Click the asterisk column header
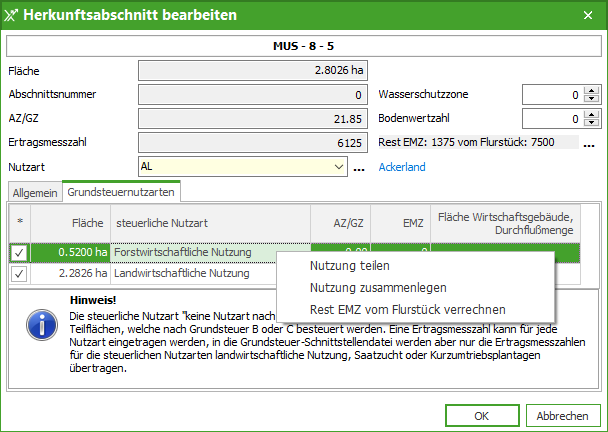 (x=20, y=223)
